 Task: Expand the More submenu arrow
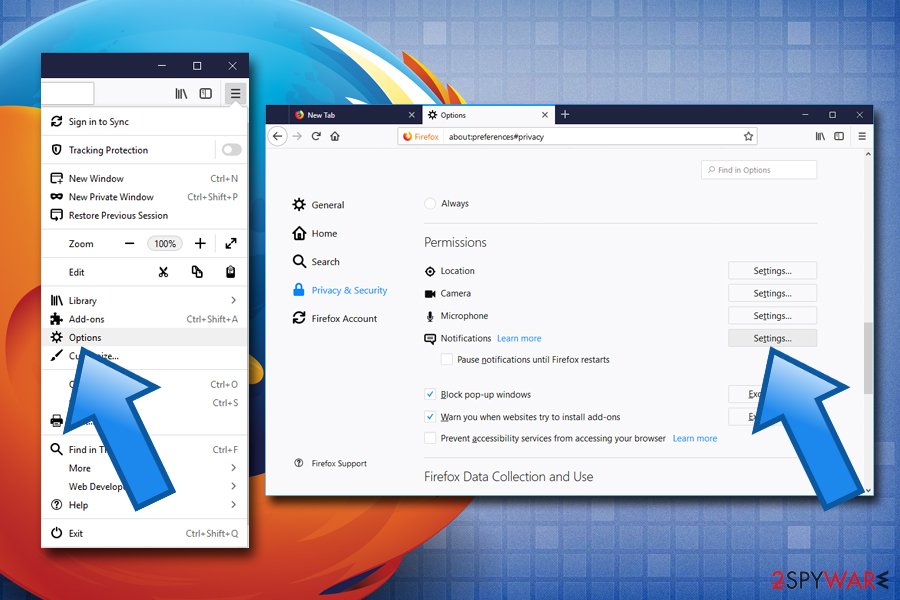233,468
